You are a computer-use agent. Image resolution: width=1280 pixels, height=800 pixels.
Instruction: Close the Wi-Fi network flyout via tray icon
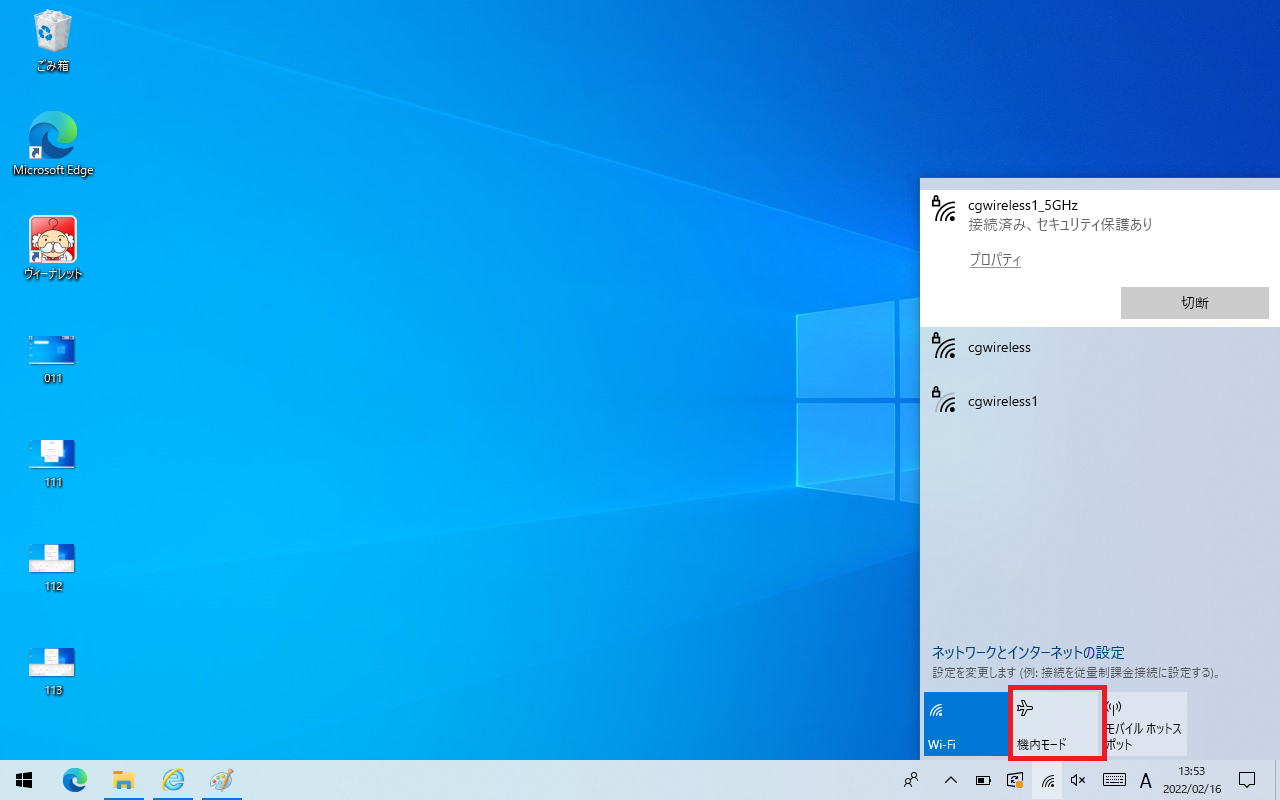(x=1047, y=780)
